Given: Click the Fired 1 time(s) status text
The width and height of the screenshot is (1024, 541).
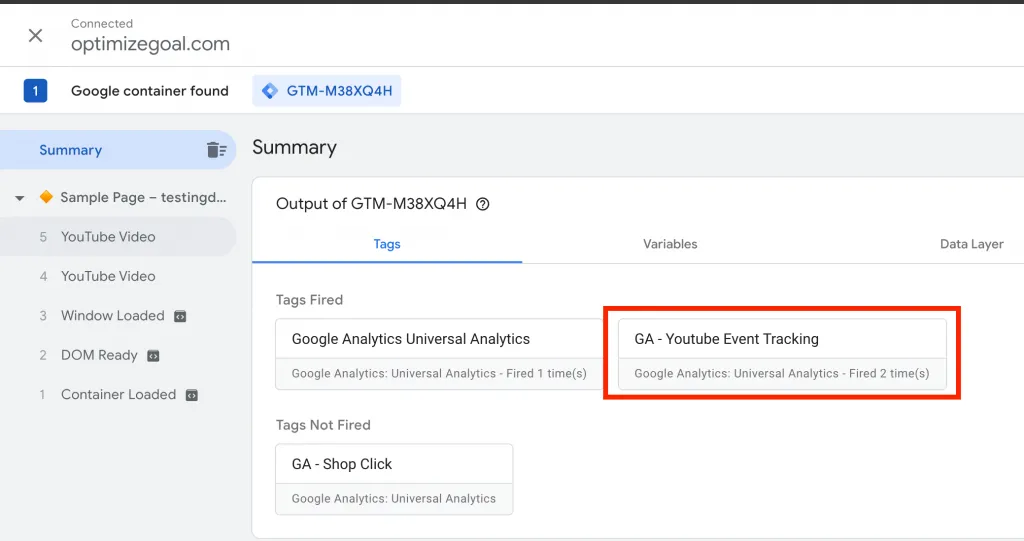Looking at the screenshot, I should point(547,374).
